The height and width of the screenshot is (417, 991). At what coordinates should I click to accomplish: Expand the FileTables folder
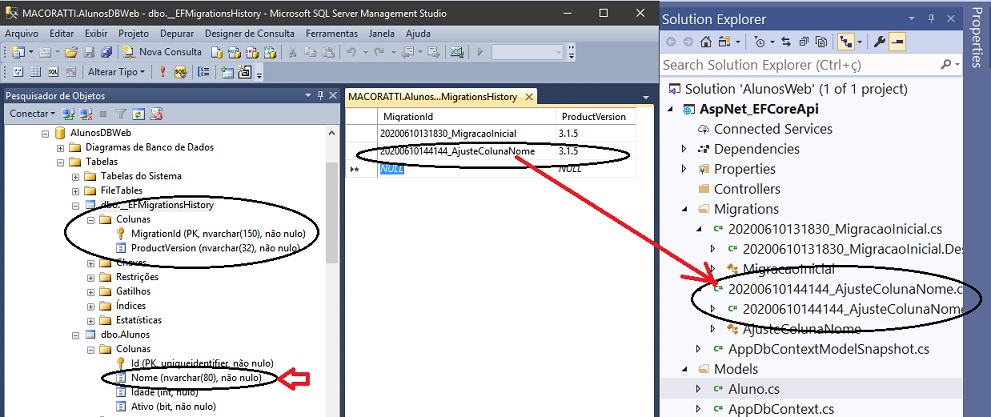tap(75, 190)
